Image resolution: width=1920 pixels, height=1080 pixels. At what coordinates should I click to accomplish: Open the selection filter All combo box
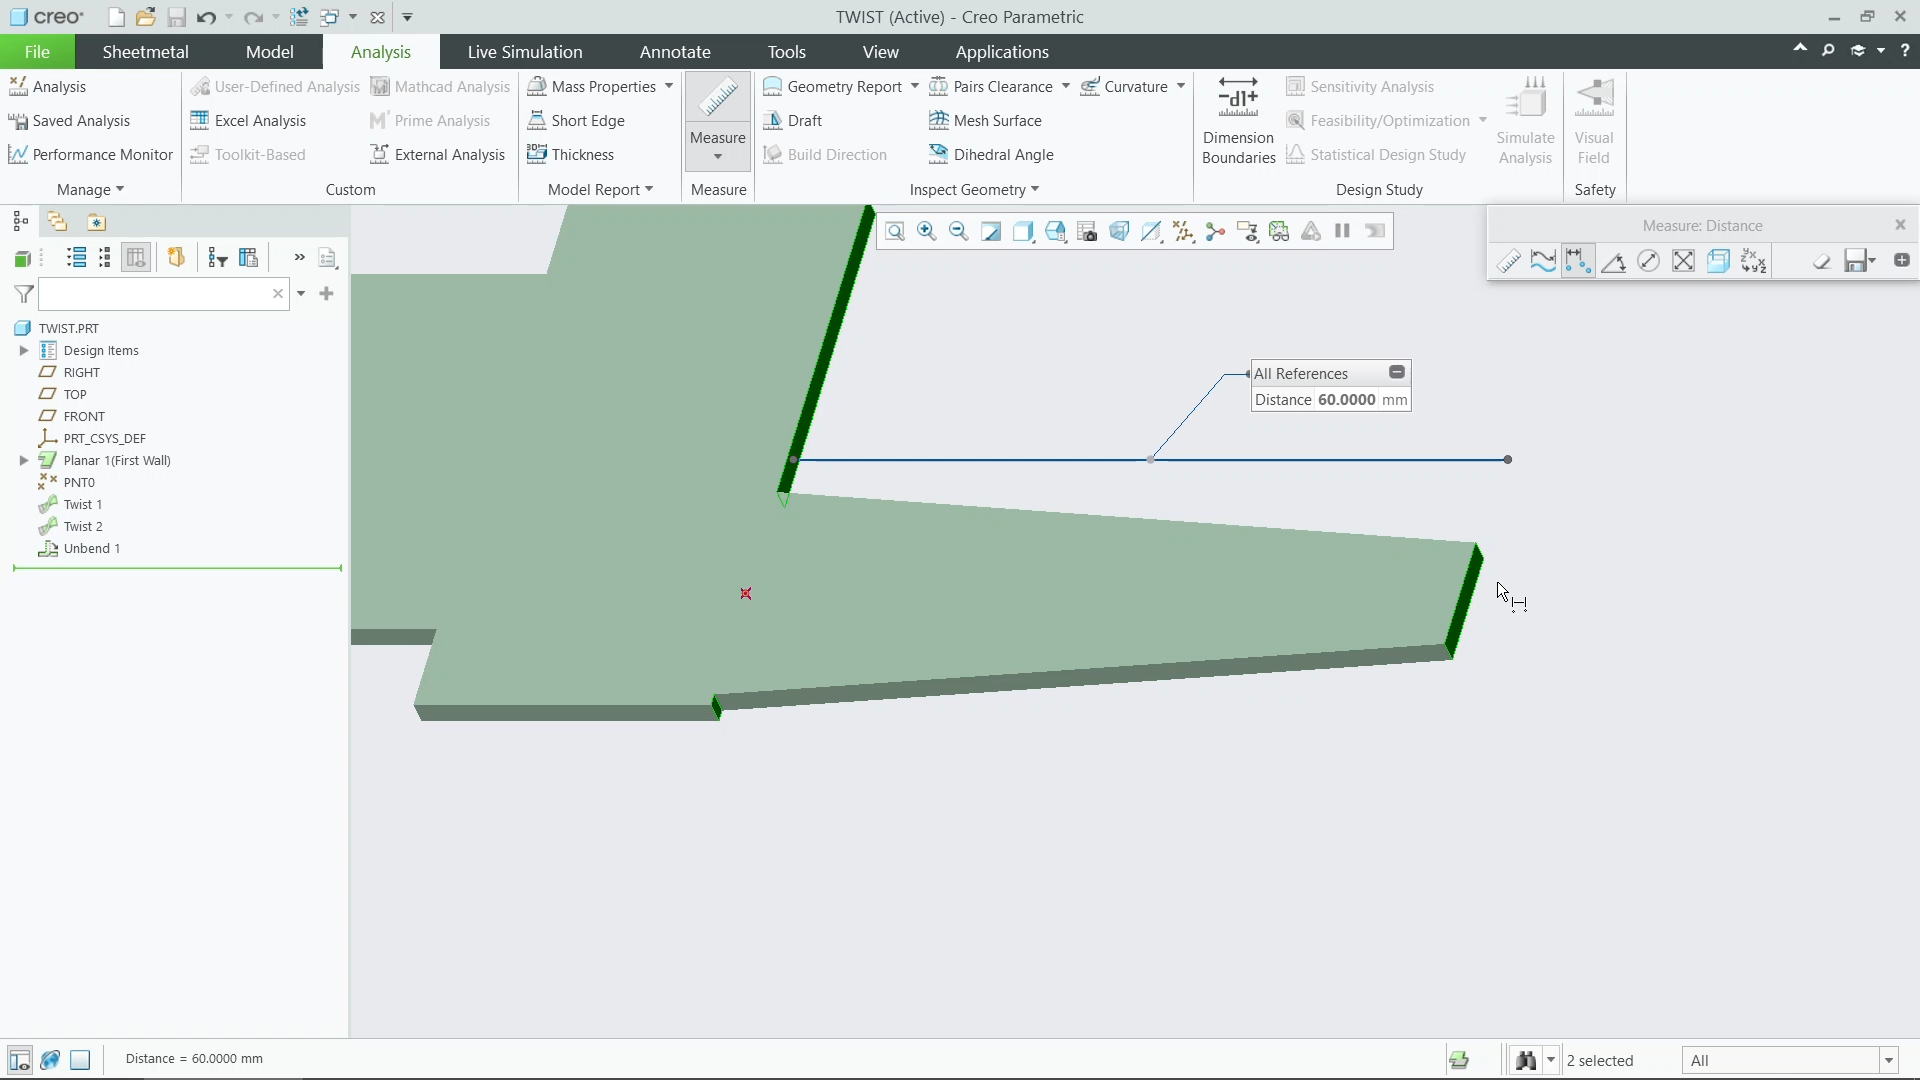tap(1790, 1061)
